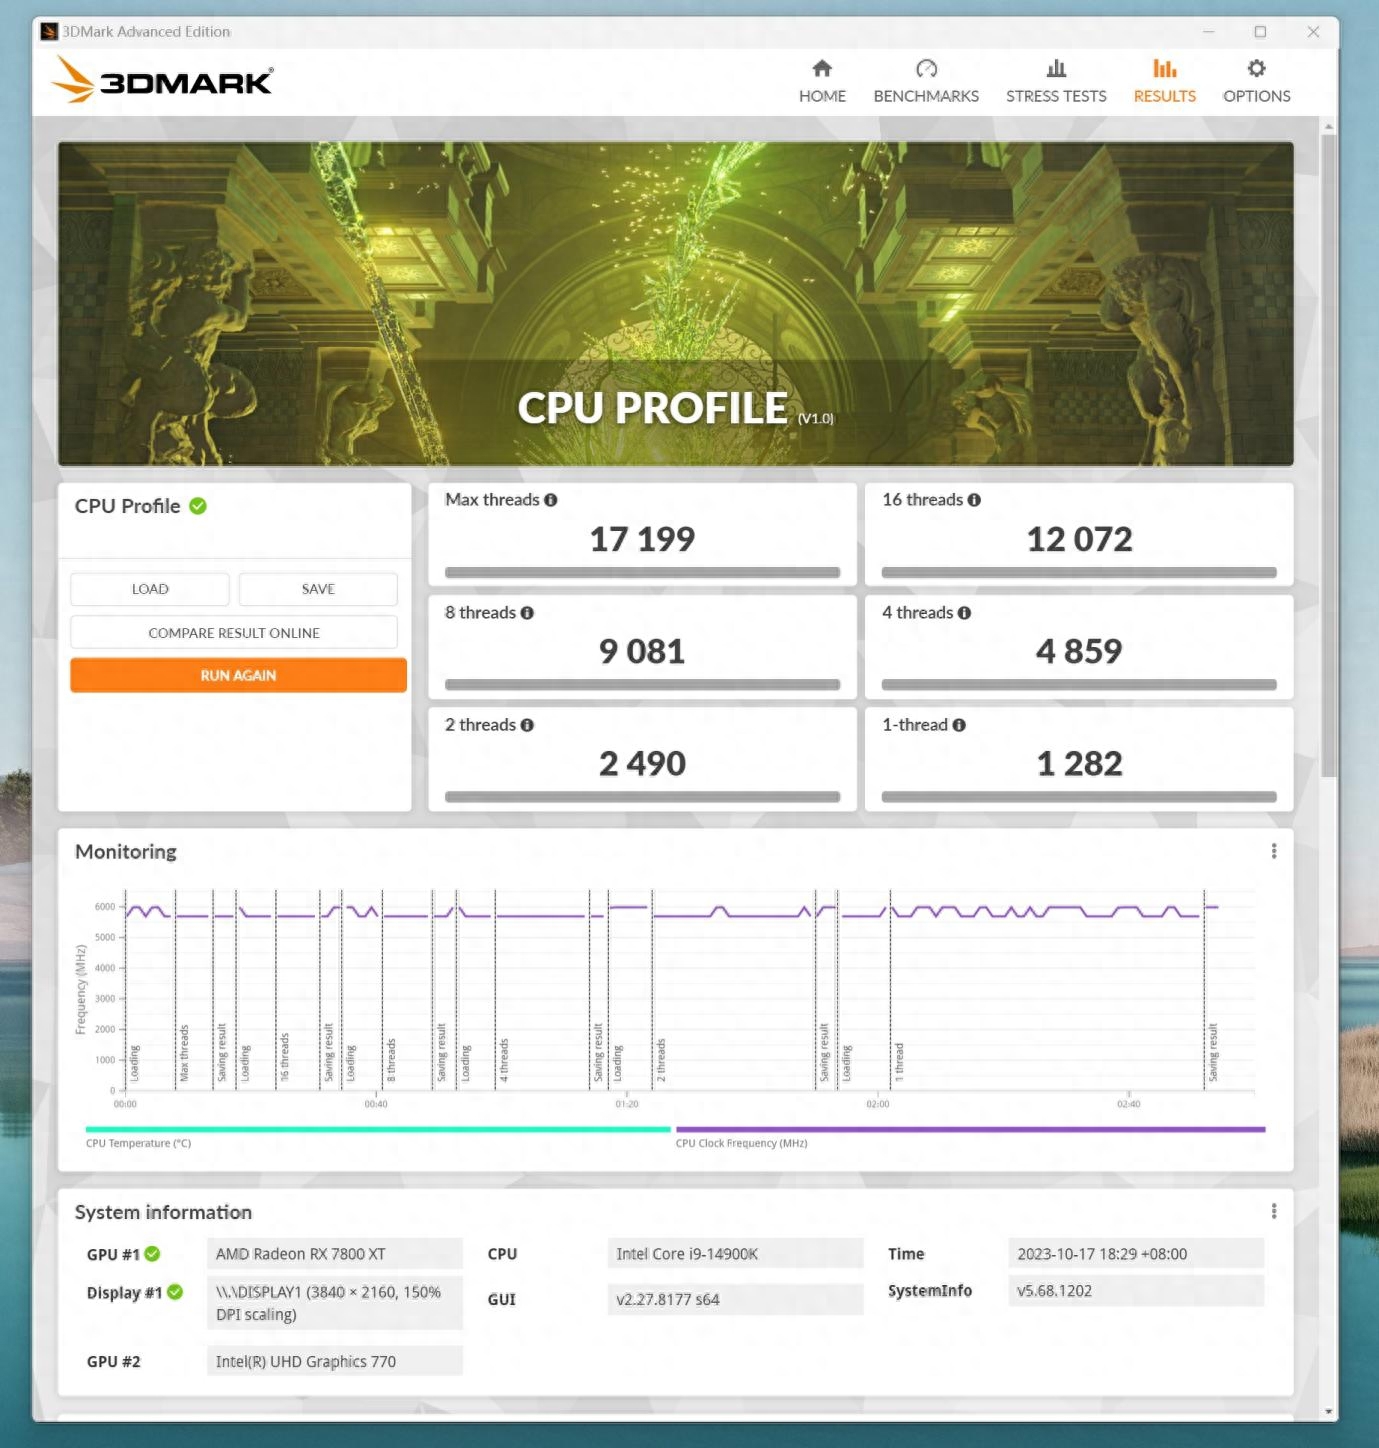The height and width of the screenshot is (1448, 1379).
Task: Open Stress Tests bar chart icon
Action: 1056,68
